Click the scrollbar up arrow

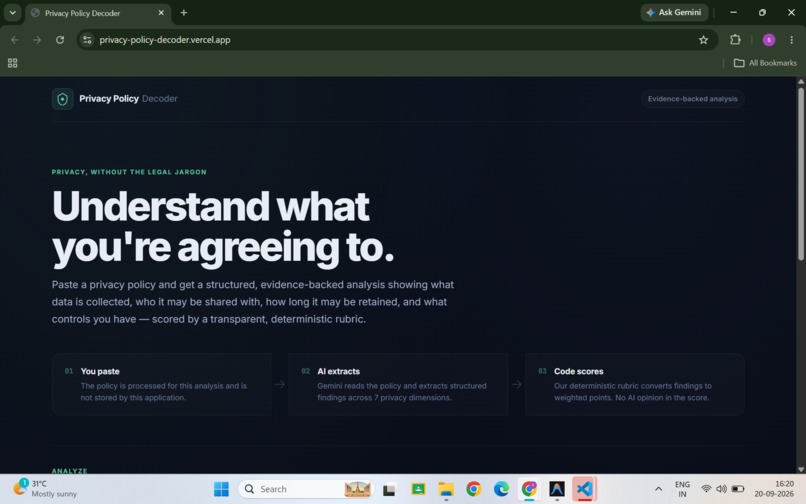pos(800,81)
